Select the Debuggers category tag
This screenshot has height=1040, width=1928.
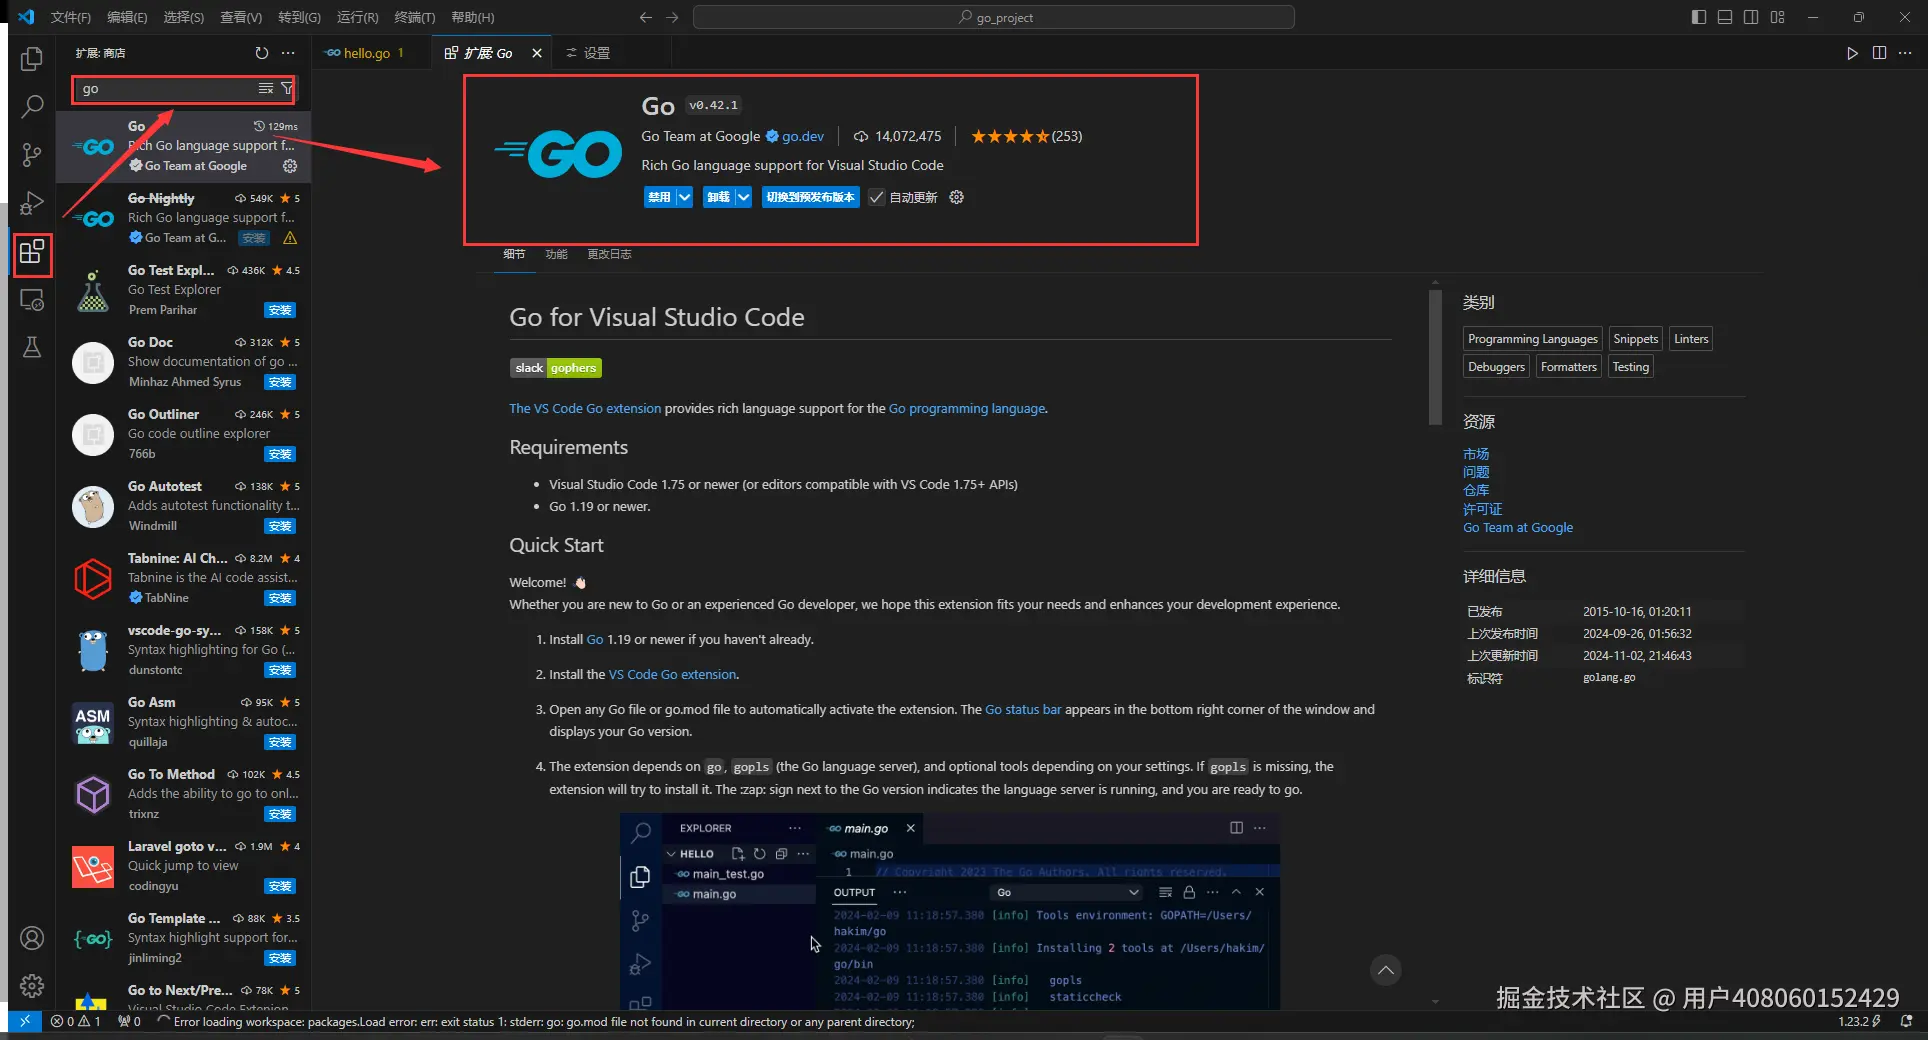[x=1496, y=367]
